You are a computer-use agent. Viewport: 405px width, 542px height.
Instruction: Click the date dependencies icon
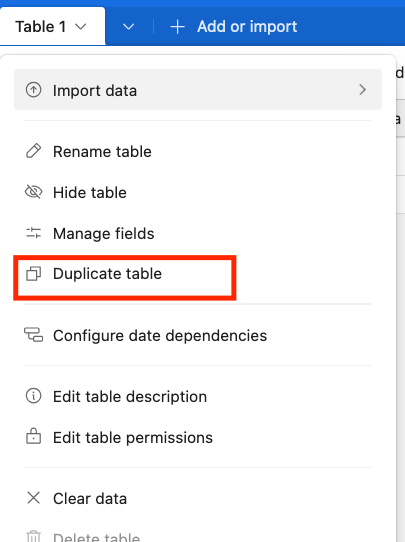34,335
